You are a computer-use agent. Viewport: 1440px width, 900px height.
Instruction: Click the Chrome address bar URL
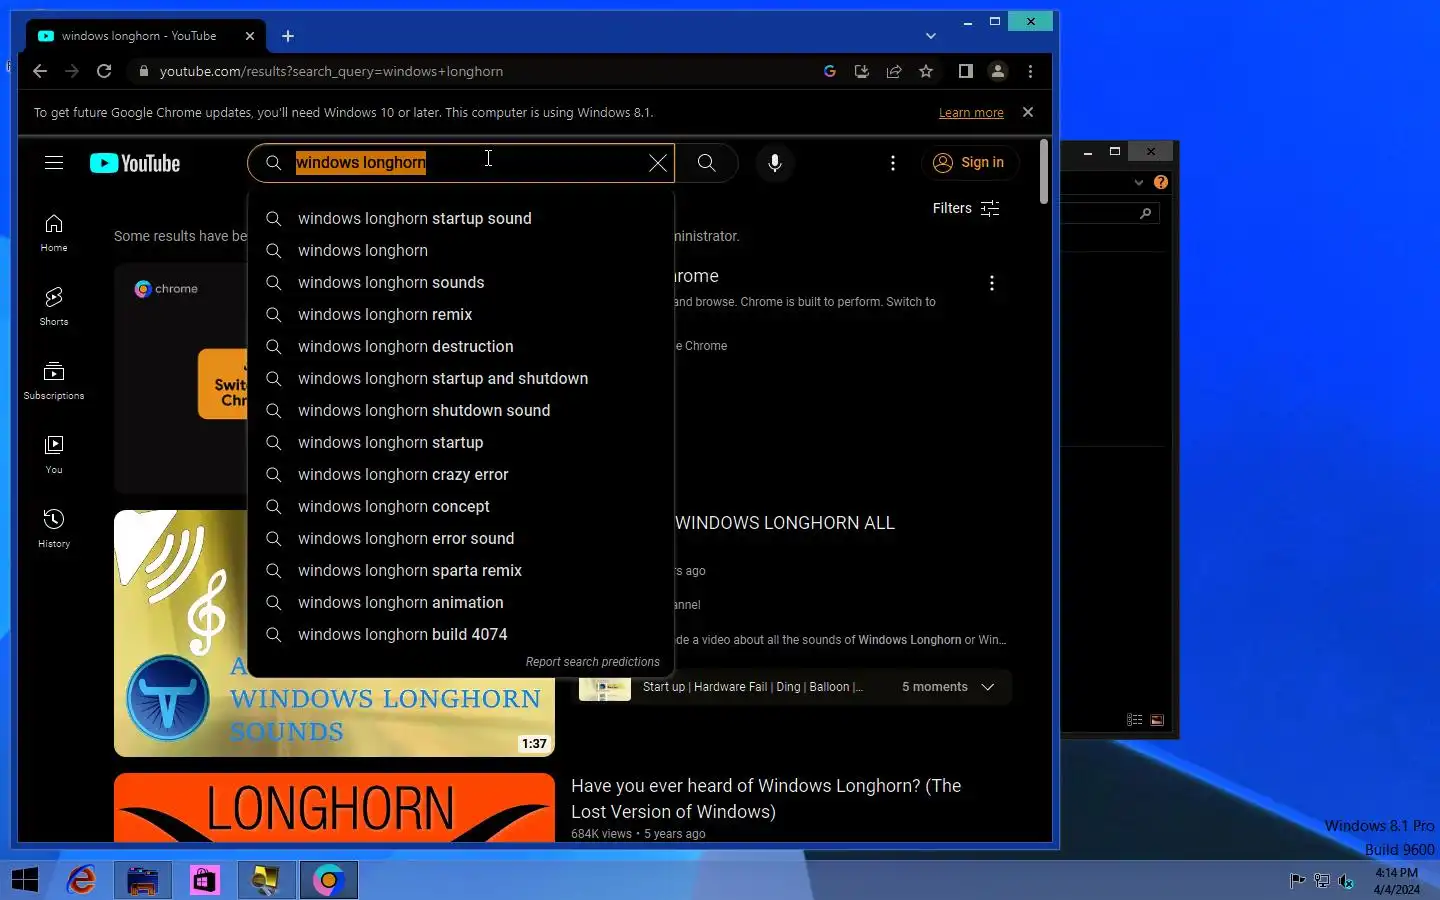pyautogui.click(x=331, y=71)
